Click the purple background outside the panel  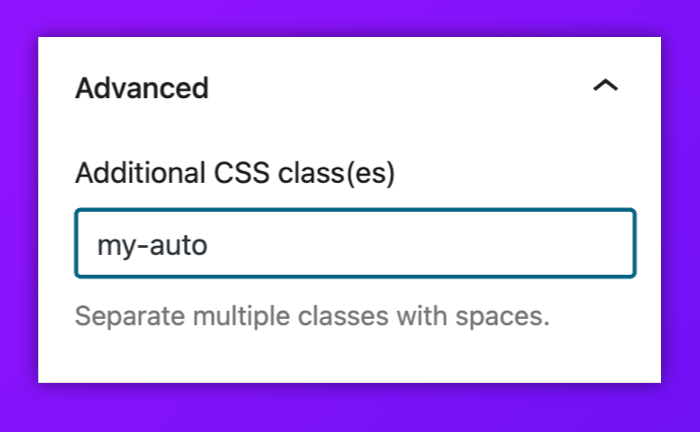tap(350, 18)
